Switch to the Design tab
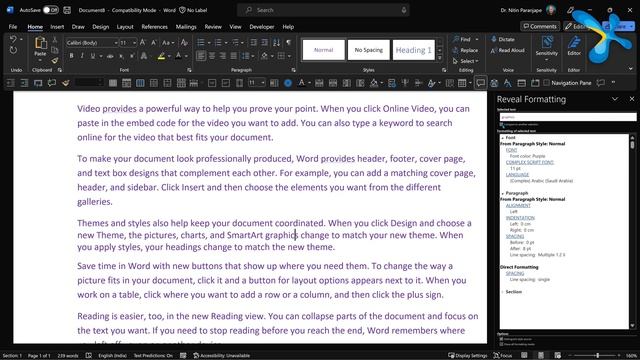Image resolution: width=640 pixels, height=360 pixels. (100, 27)
